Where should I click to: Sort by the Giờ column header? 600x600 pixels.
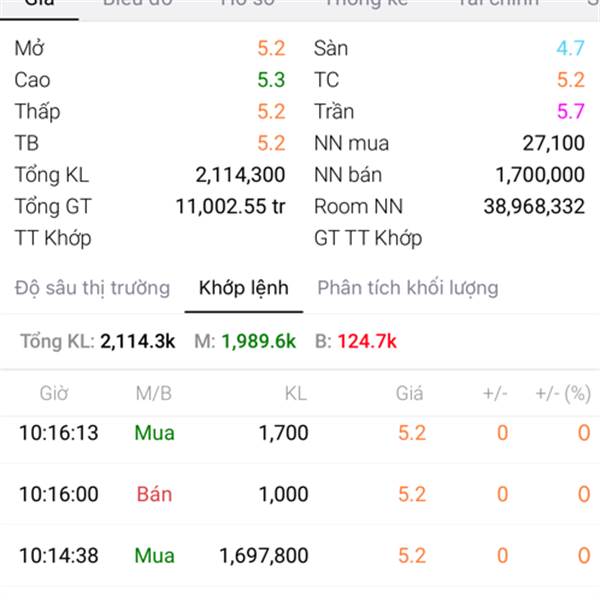click(54, 394)
